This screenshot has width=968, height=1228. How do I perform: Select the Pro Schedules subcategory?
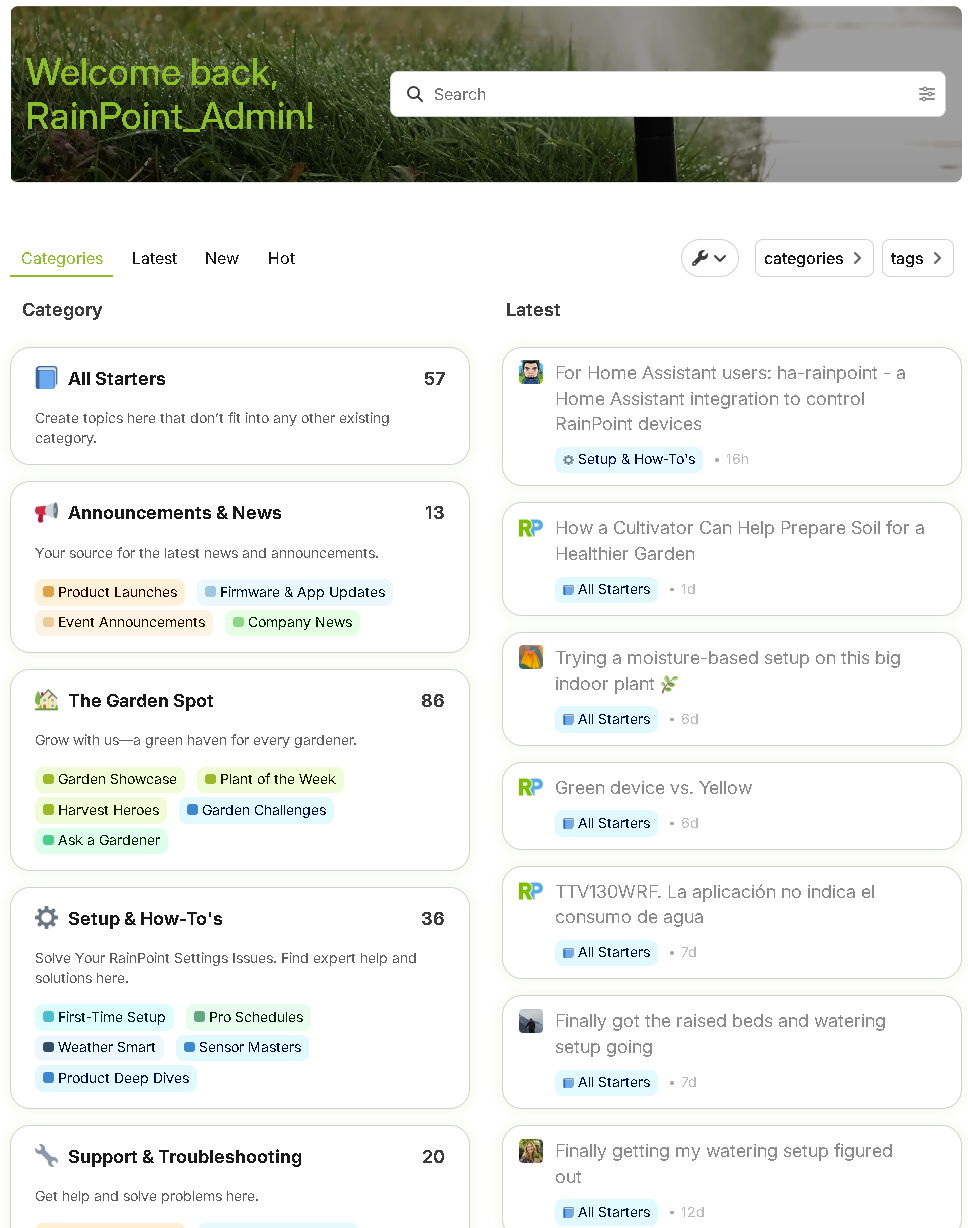tap(248, 1017)
